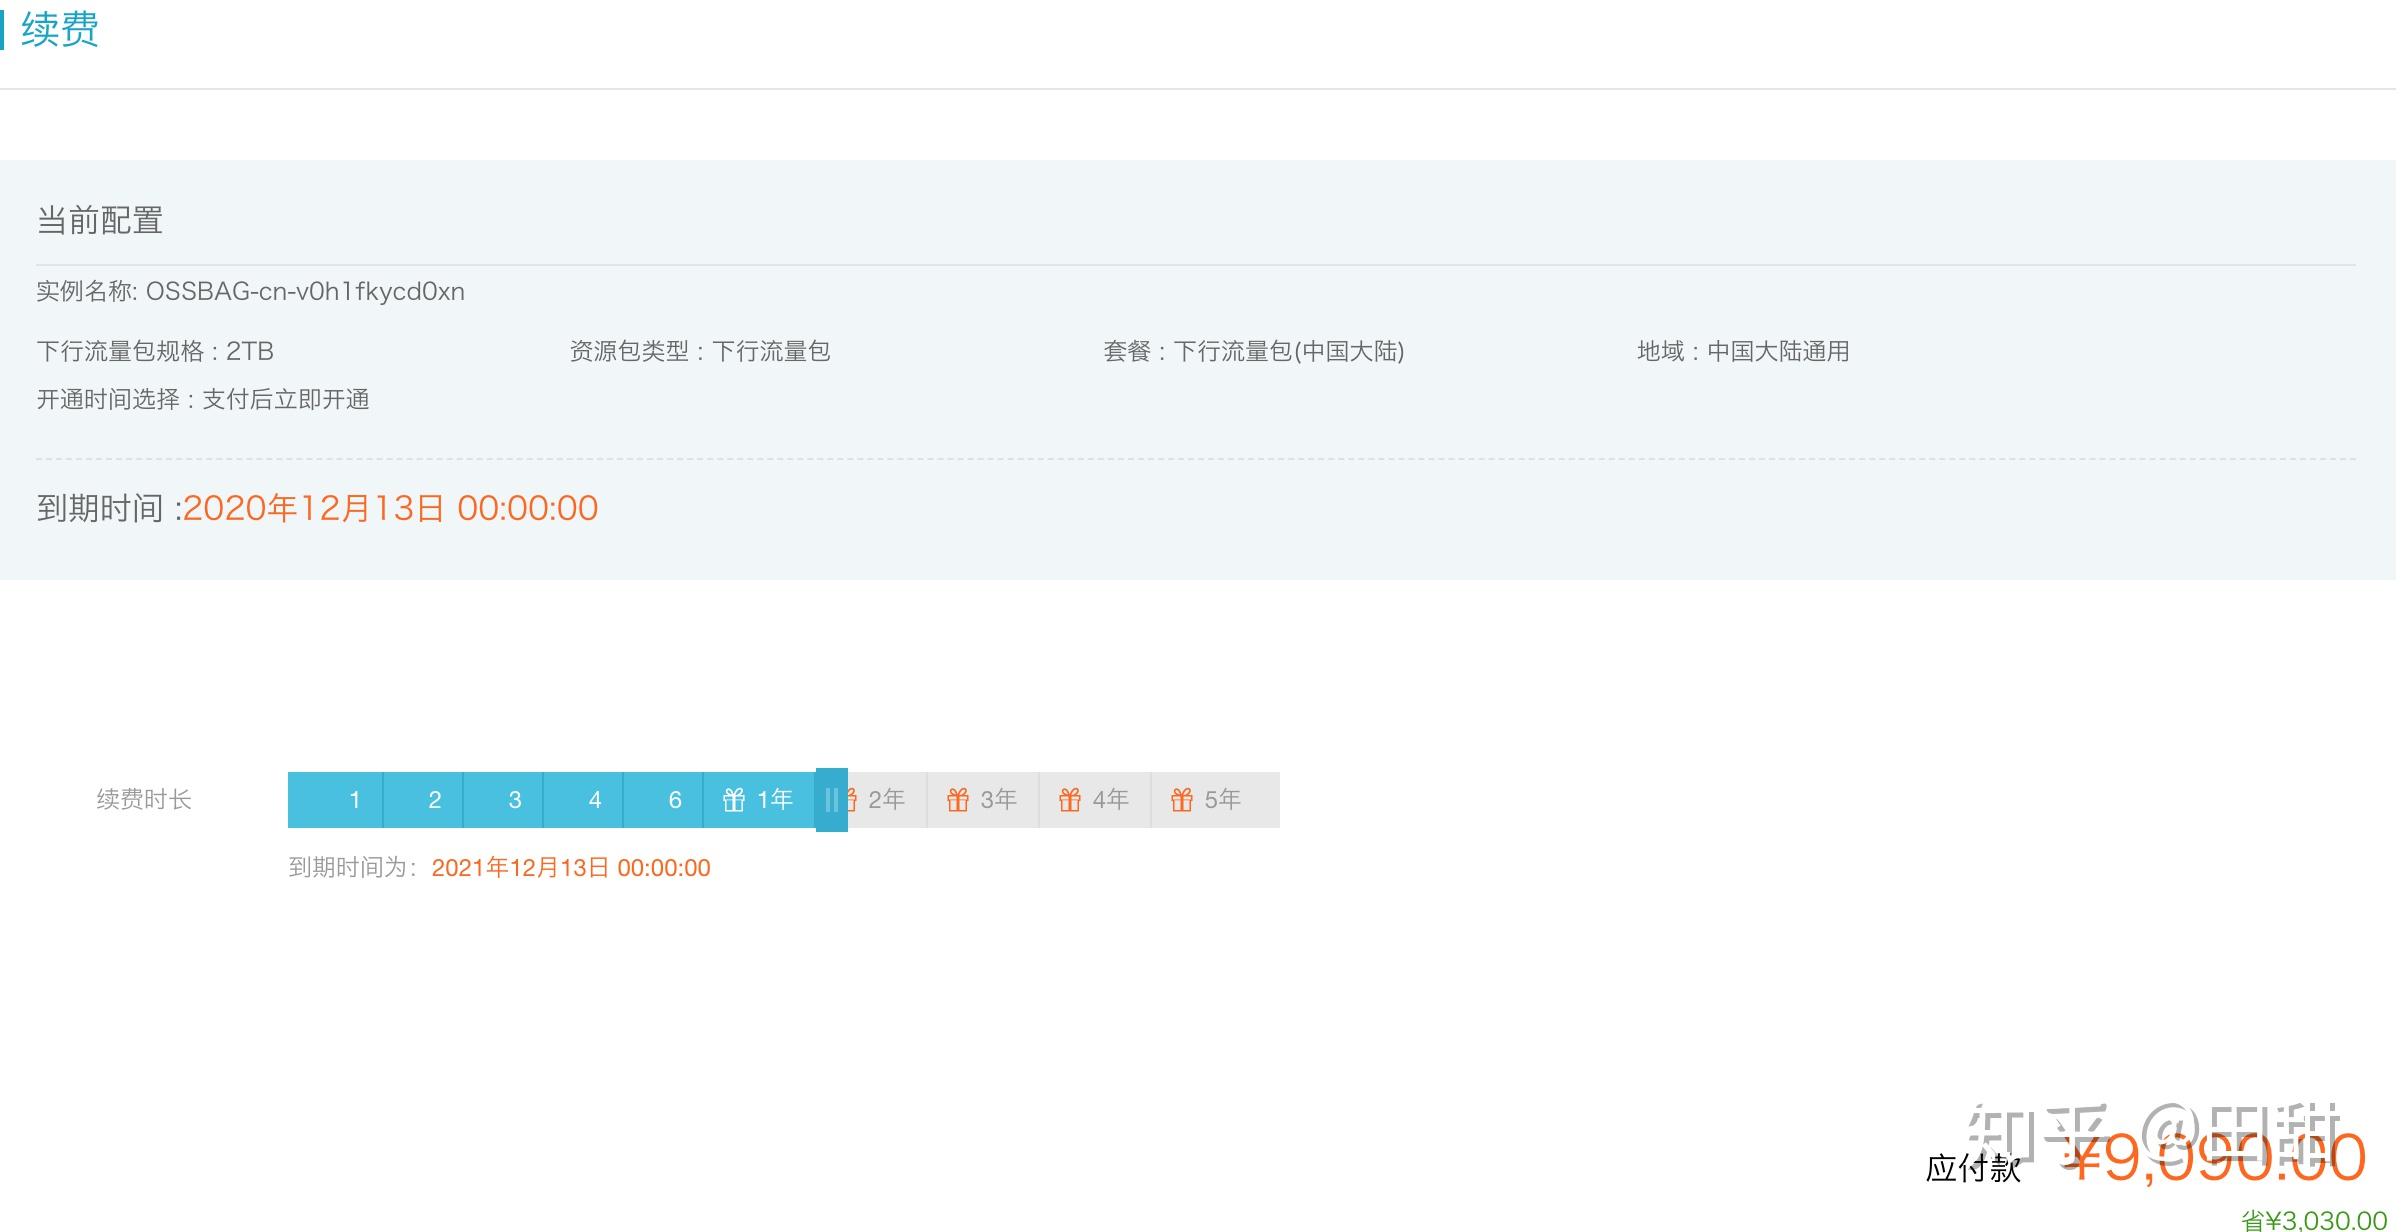Click the gift icon beside 3年

coord(958,800)
